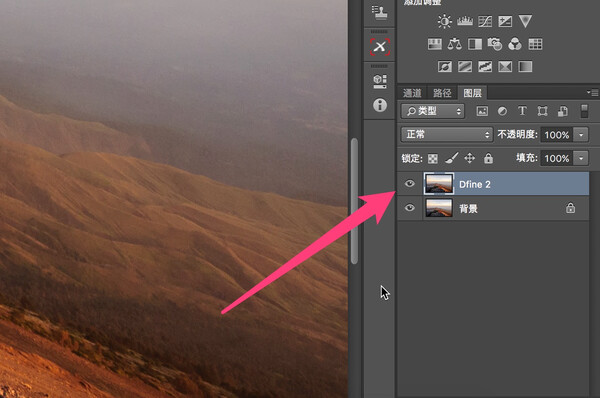Screen dimensions: 600x398
Task: Toggle the layer filter switch
Action: [584, 111]
